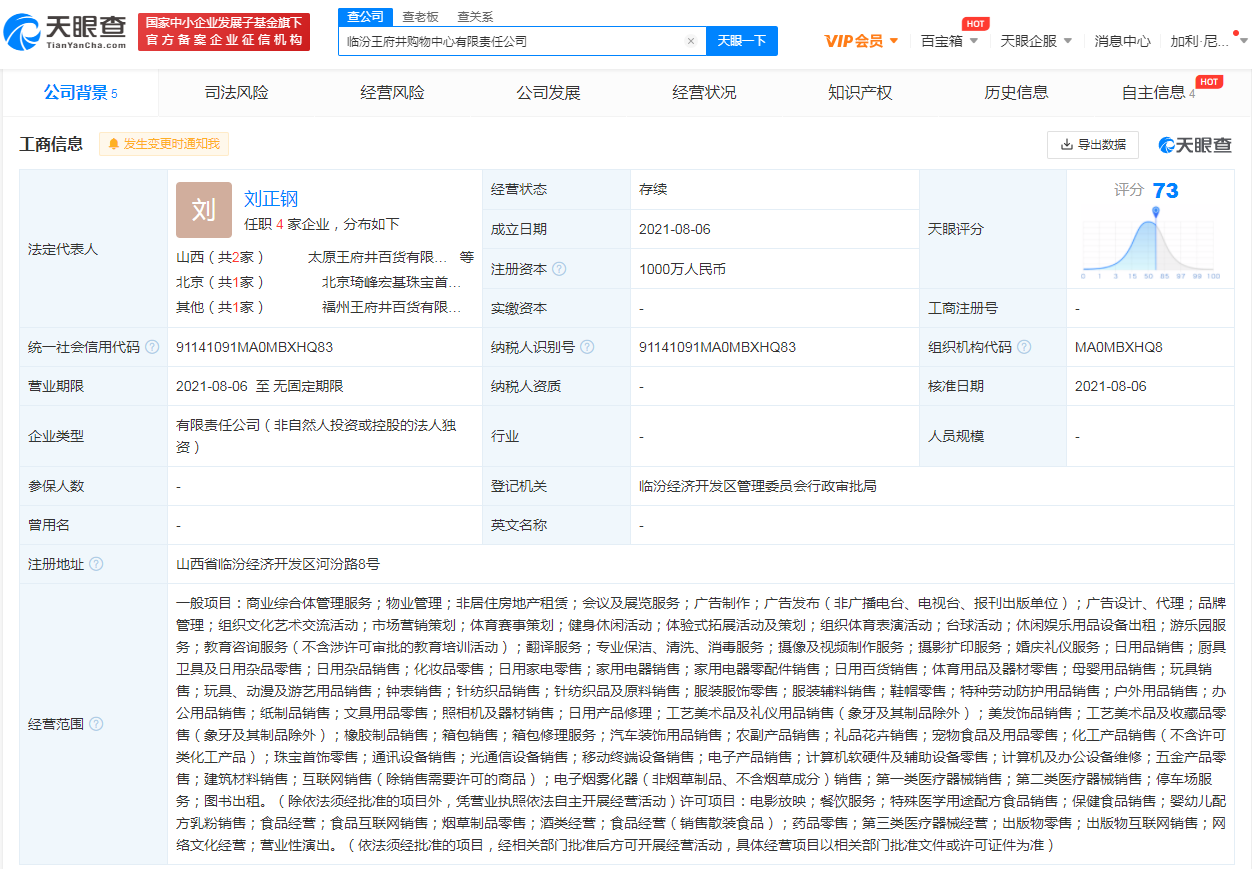Select the 司法风险 tab
This screenshot has width=1252, height=869.
(237, 93)
